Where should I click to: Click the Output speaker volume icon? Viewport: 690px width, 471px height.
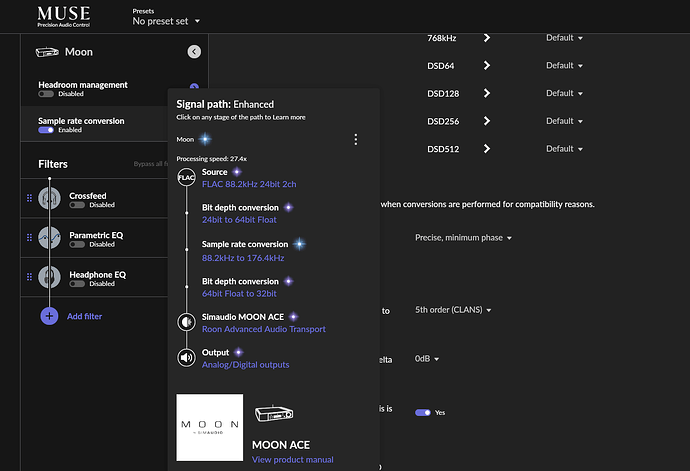coord(186,357)
